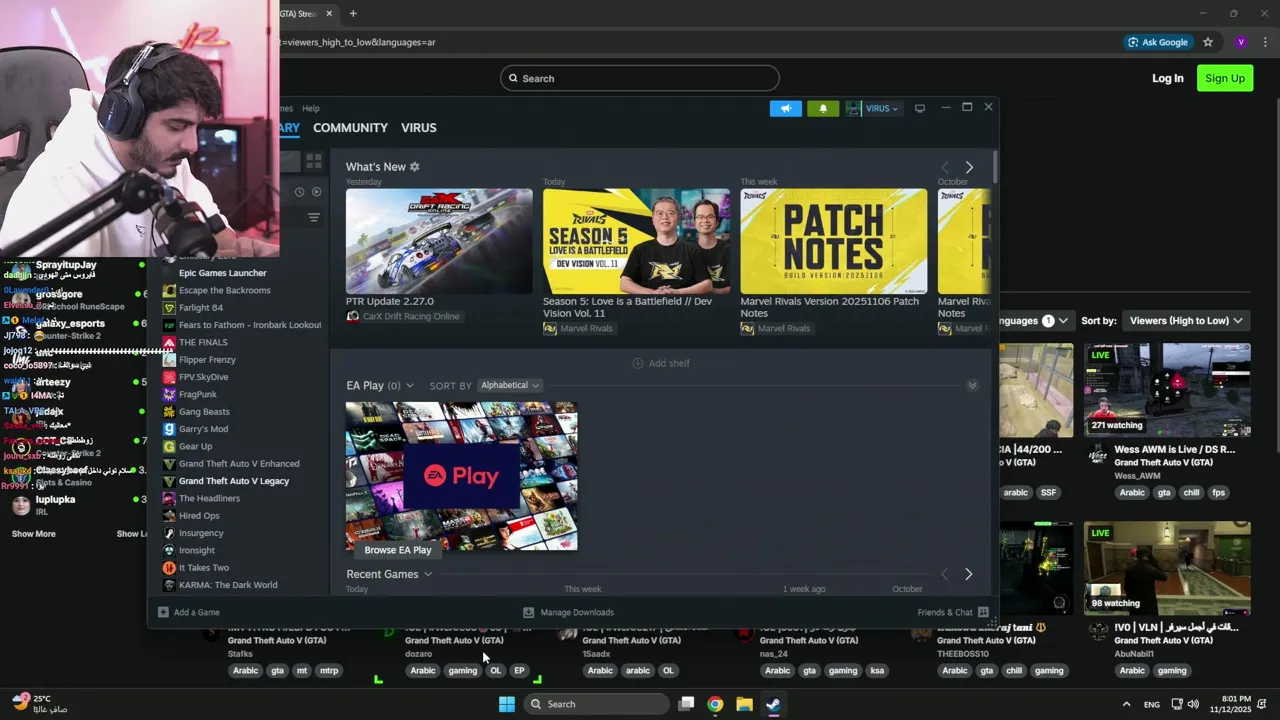Open the COMMUNITY tab in Steam
Image resolution: width=1280 pixels, height=720 pixels.
tap(350, 128)
